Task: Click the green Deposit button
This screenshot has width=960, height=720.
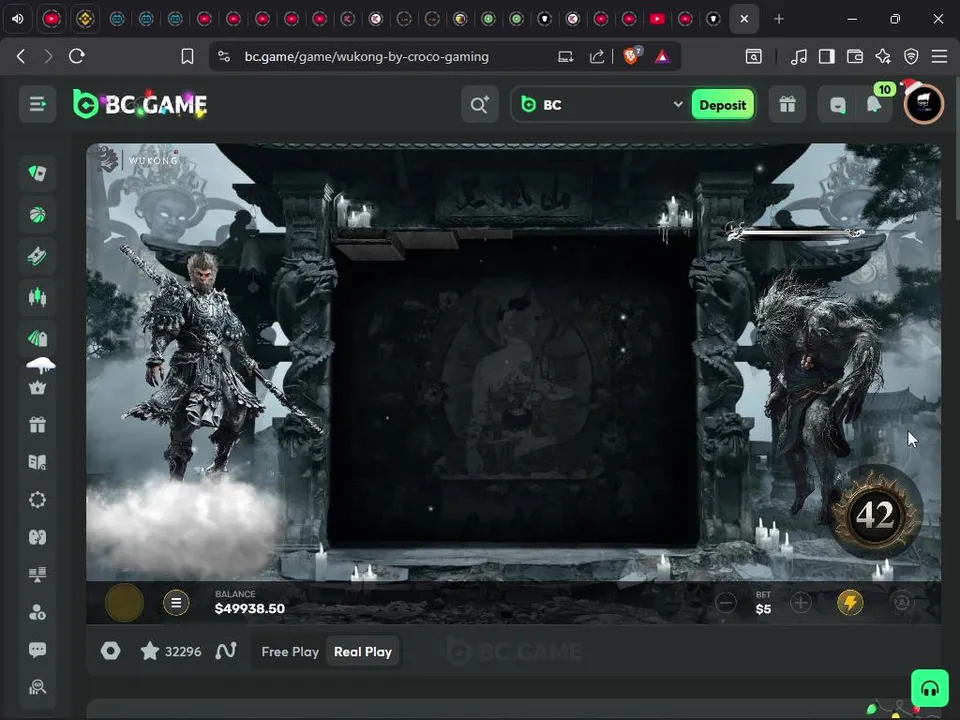Action: [x=722, y=105]
